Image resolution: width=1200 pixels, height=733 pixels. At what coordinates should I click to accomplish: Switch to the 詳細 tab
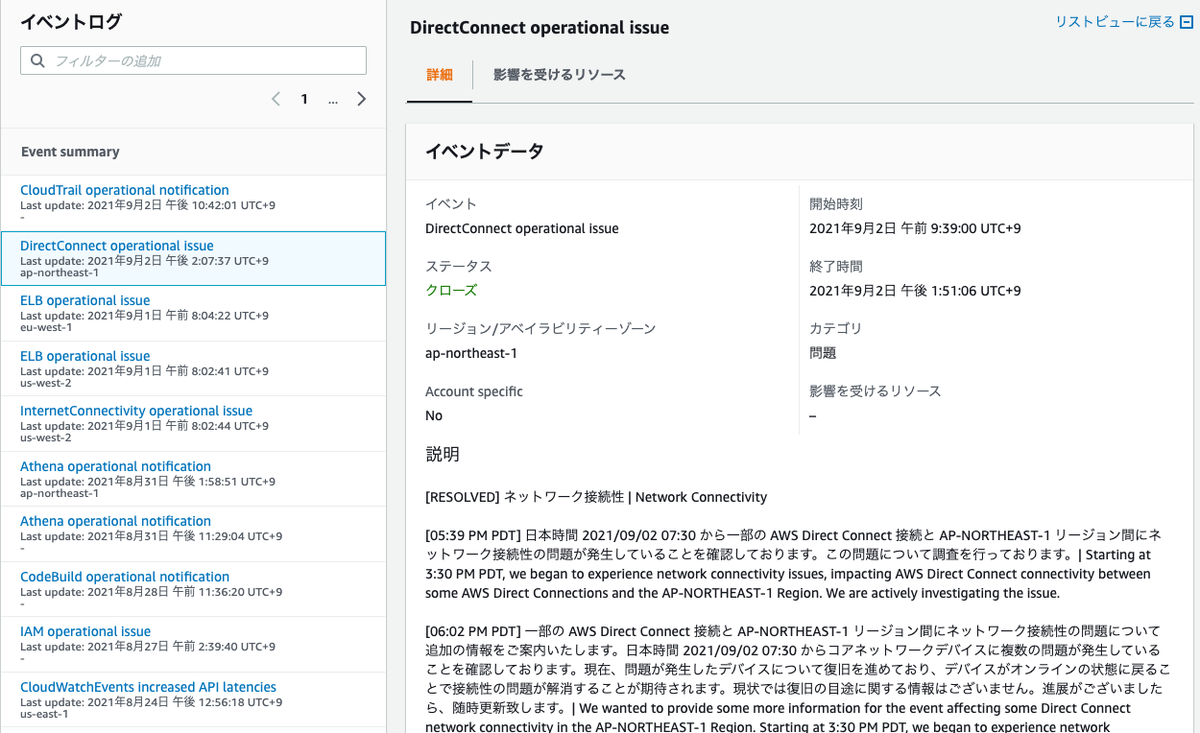click(x=440, y=75)
